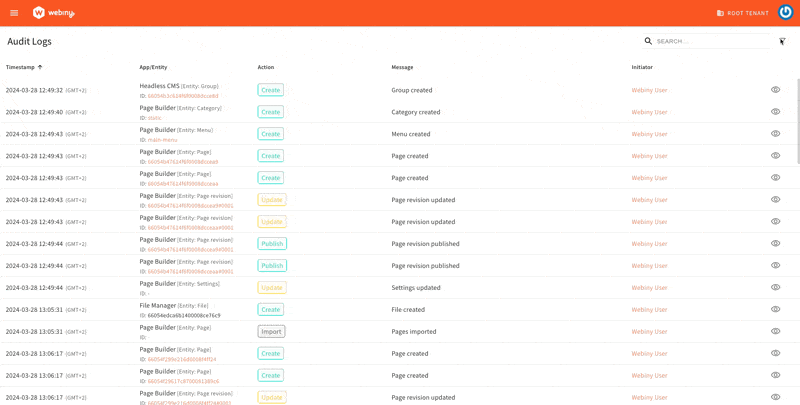
Task: View details of Group created log
Action: click(775, 90)
